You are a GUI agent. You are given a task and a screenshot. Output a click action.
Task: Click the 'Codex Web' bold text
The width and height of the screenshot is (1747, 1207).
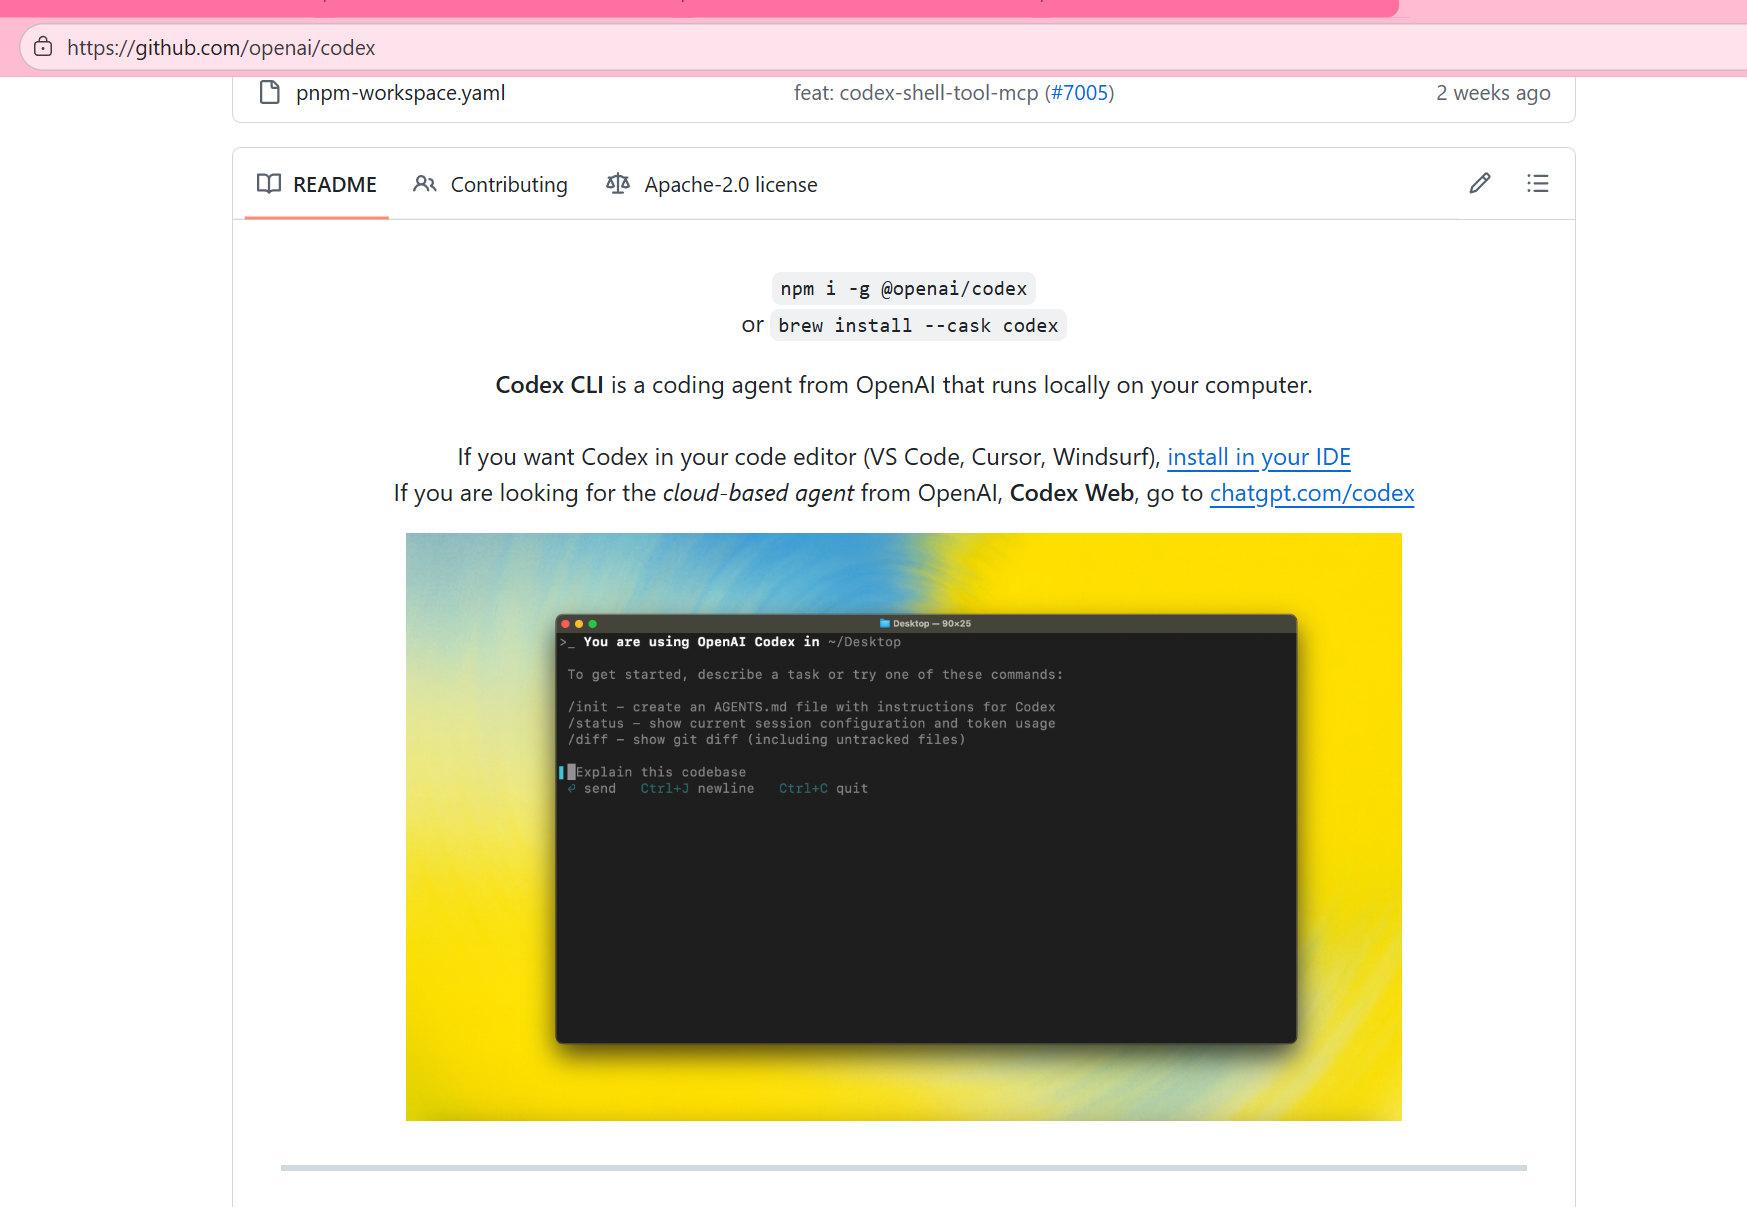pyautogui.click(x=1072, y=493)
